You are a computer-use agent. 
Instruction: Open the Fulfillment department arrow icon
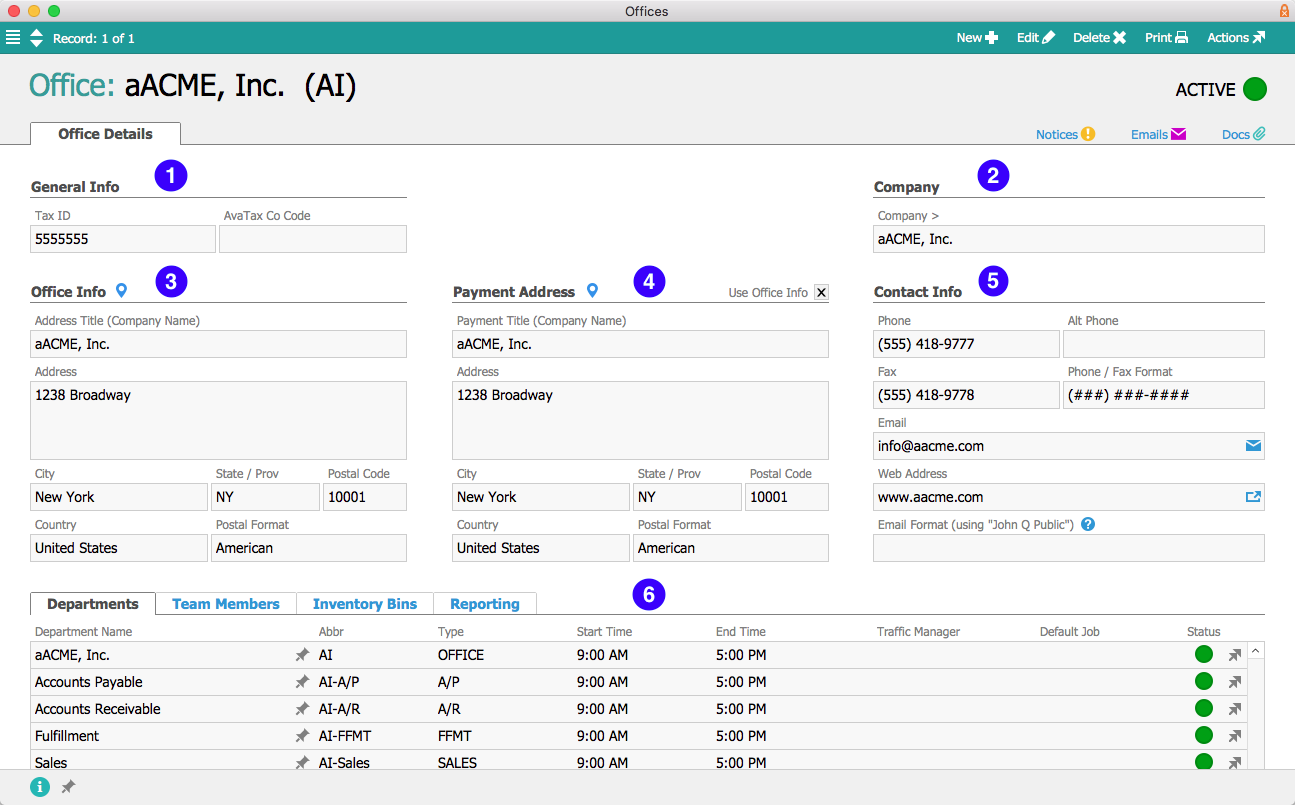[1235, 736]
